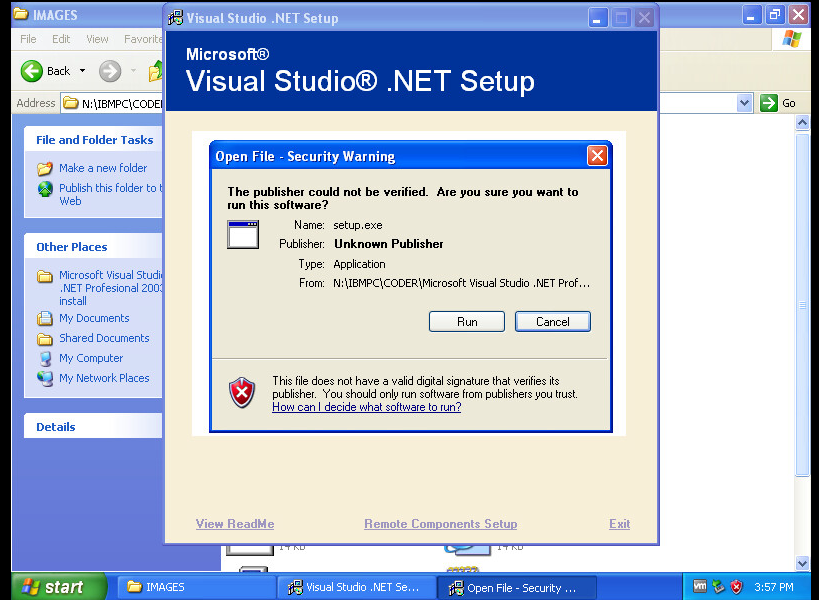Click scroll down arrow in IMAGES window
The image size is (819, 600).
click(x=802, y=563)
